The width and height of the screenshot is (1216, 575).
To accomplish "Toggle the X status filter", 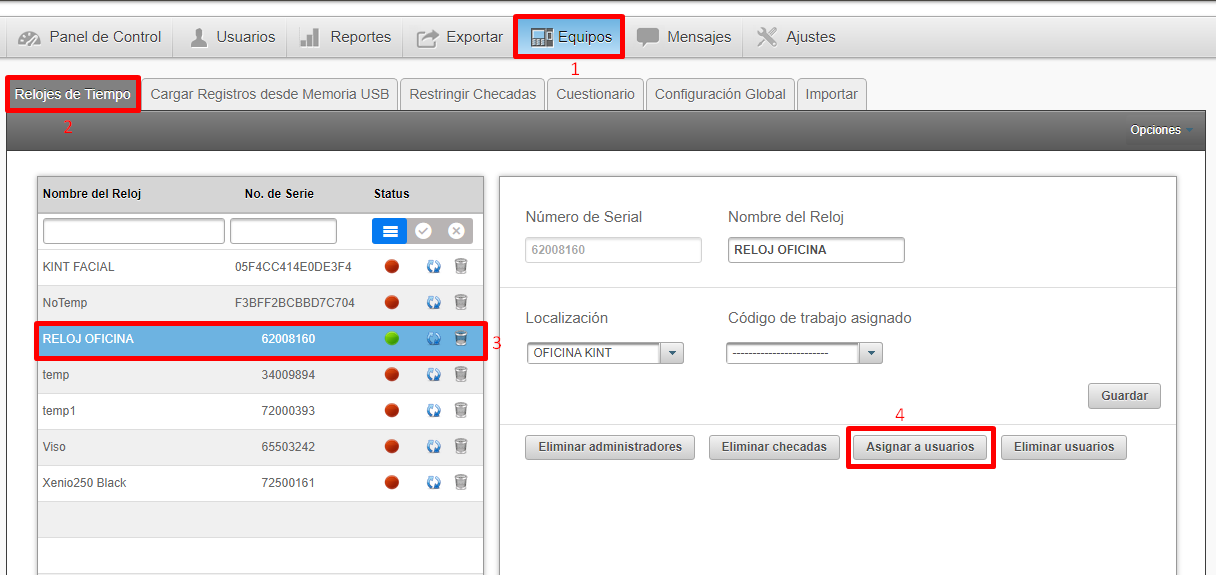I will (x=456, y=231).
